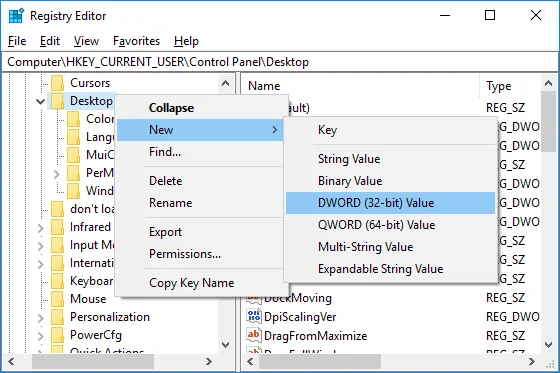
Task: Create a new Multi-String Value
Action: pos(390,247)
